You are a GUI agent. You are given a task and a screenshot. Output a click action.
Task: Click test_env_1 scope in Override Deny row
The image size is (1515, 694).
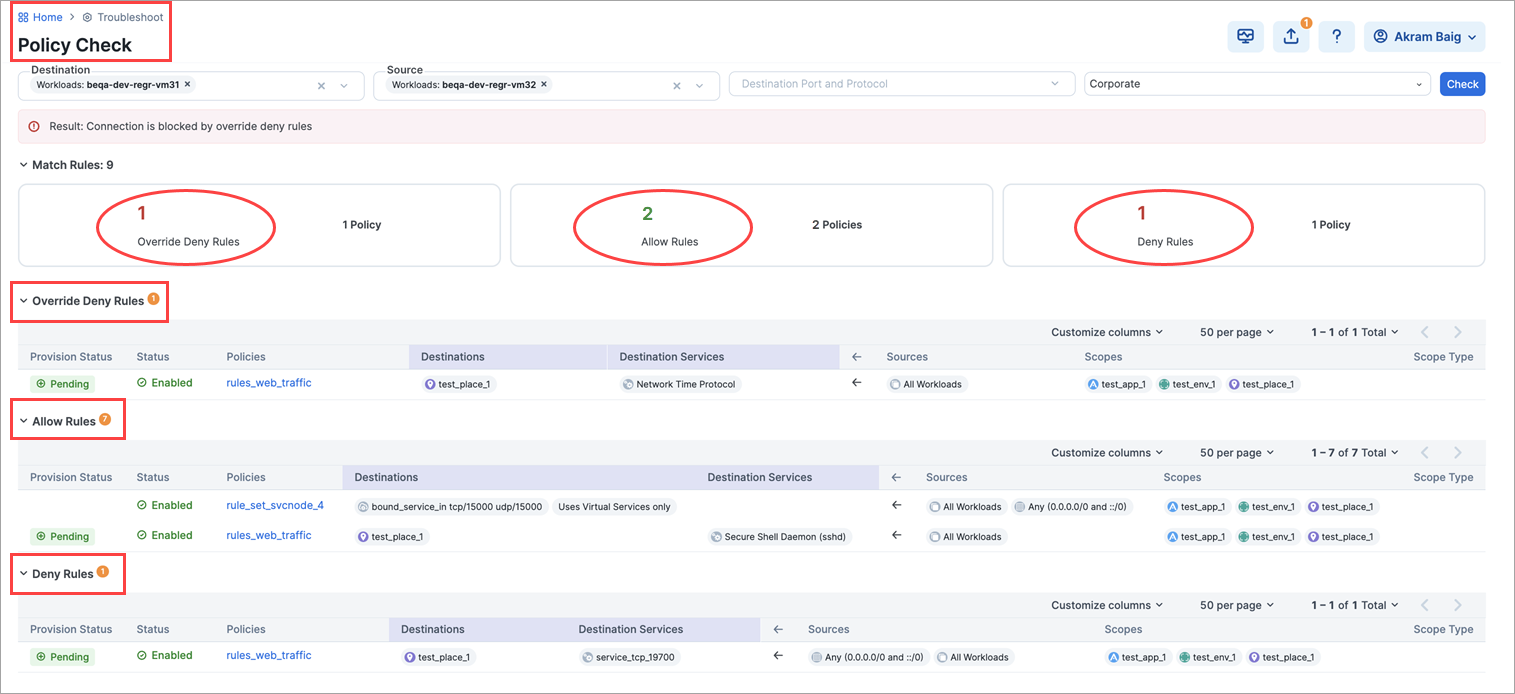tap(1188, 384)
